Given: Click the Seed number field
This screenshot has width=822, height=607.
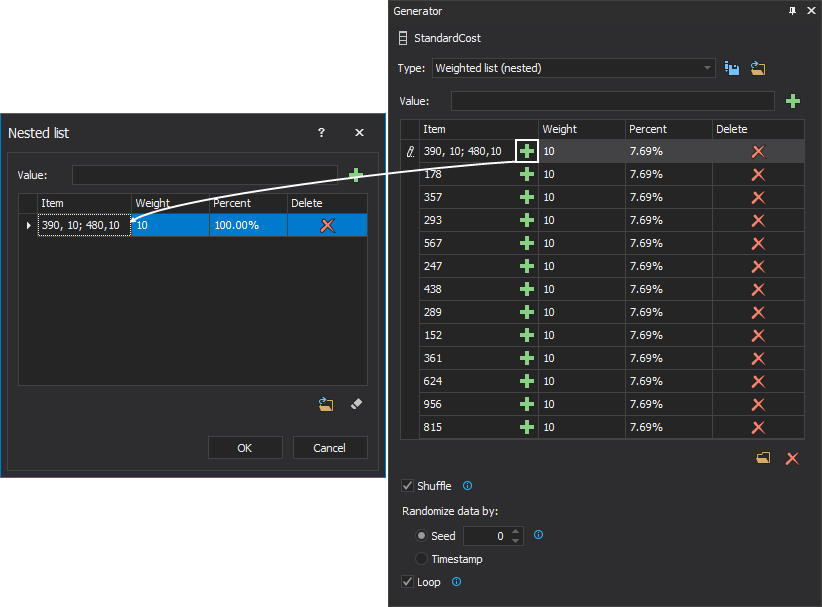Looking at the screenshot, I should [486, 536].
